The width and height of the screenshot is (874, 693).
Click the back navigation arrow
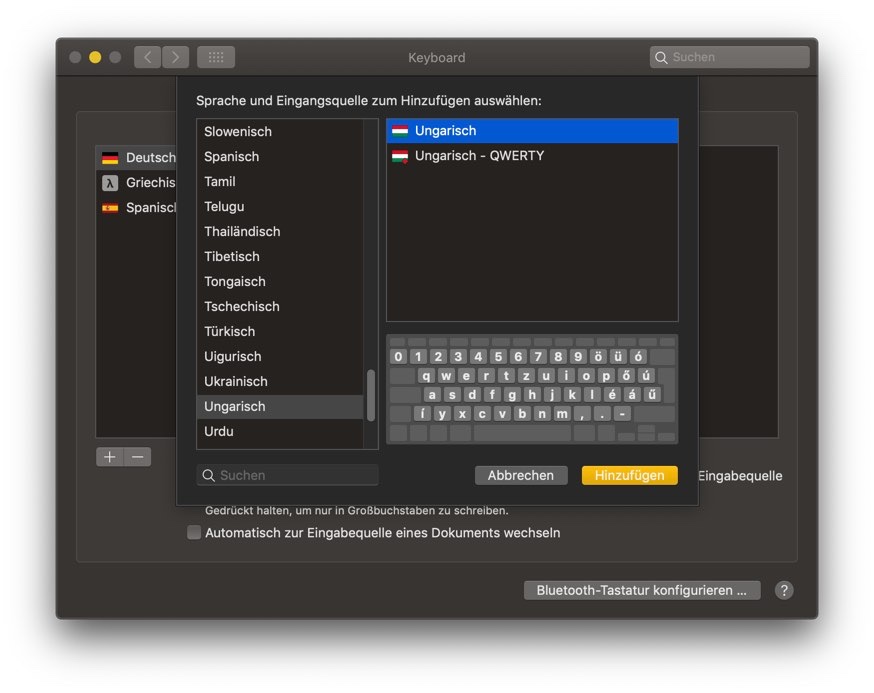coord(148,57)
